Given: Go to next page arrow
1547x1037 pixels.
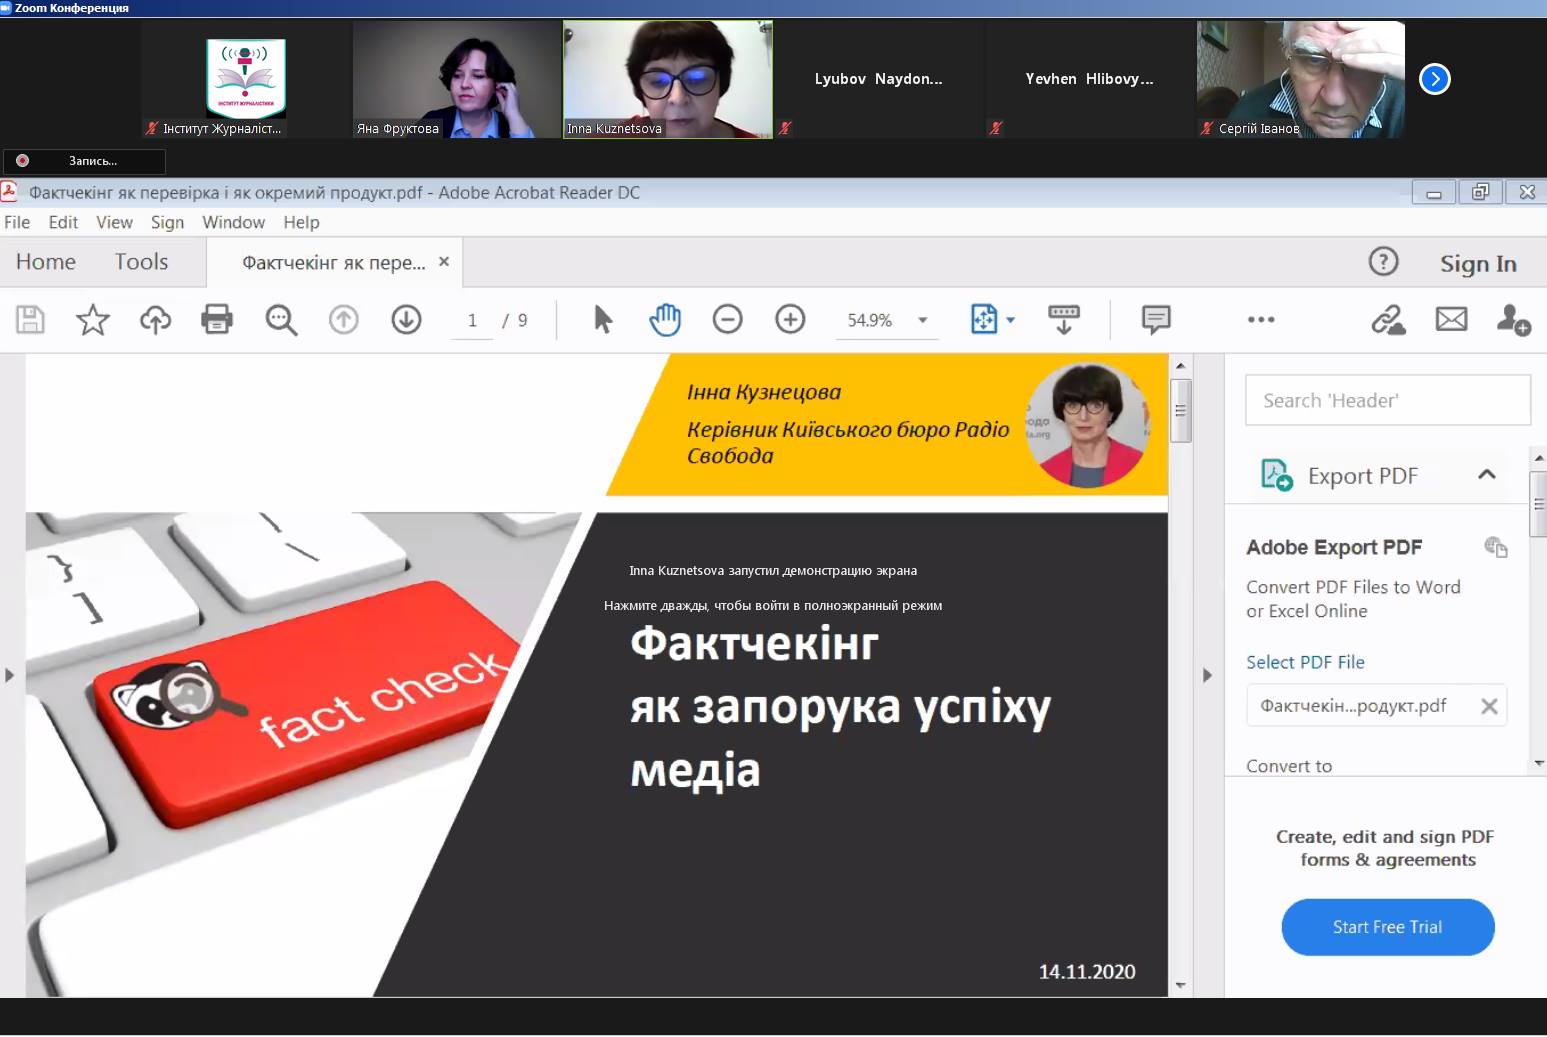Looking at the screenshot, I should click(406, 320).
